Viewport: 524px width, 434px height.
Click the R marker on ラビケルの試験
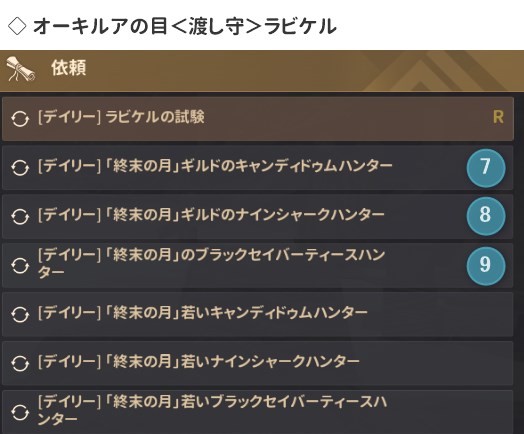point(498,117)
